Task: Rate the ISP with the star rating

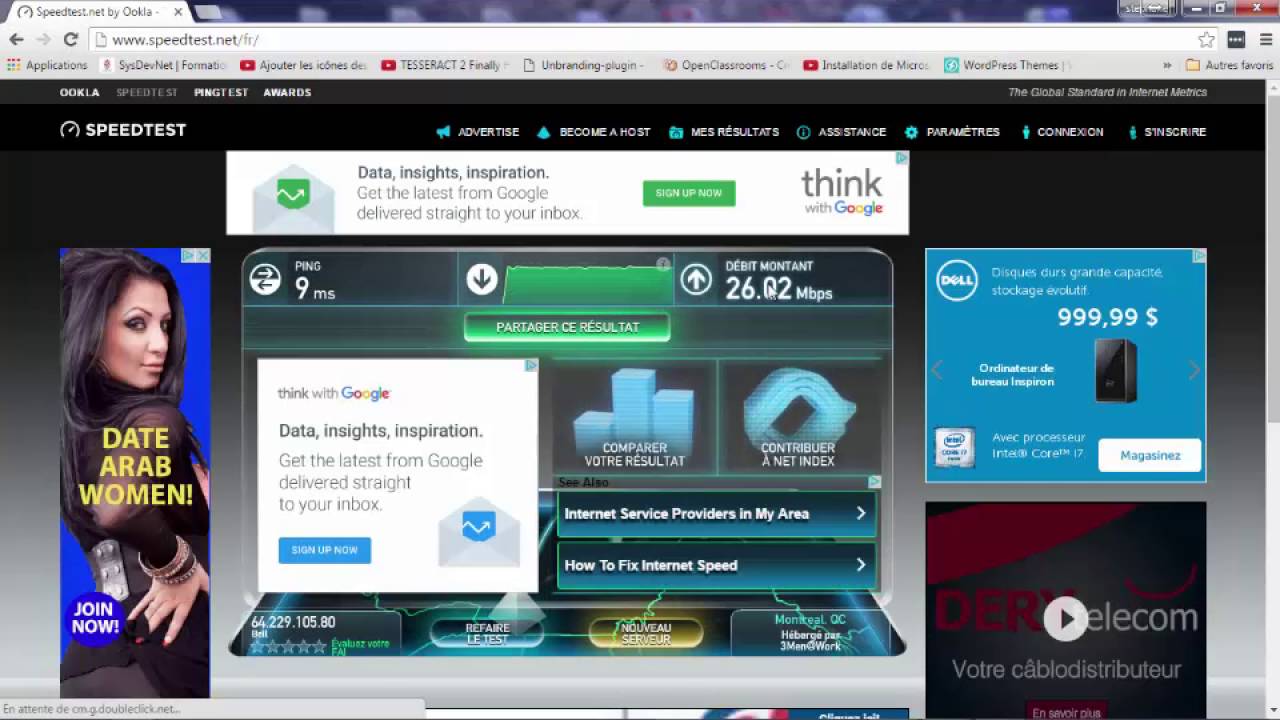Action: (288, 647)
